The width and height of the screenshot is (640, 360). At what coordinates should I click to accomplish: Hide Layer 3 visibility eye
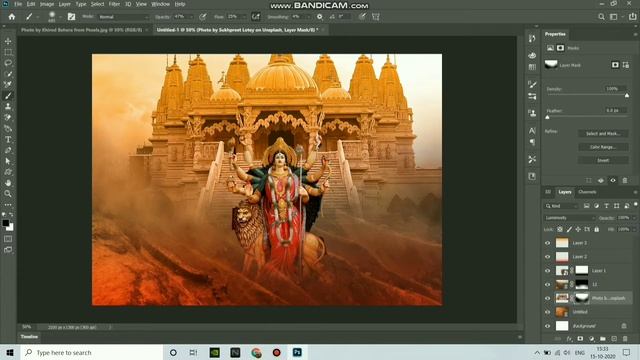547,243
